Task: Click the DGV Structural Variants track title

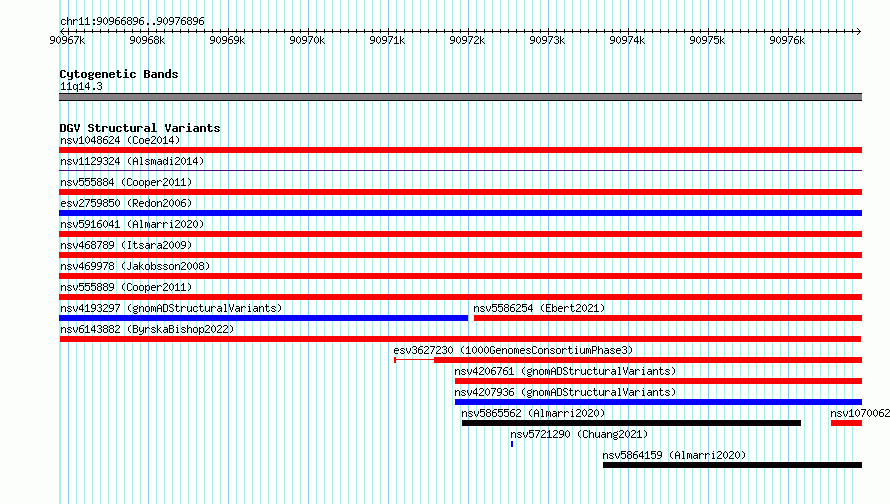Action: point(140,128)
